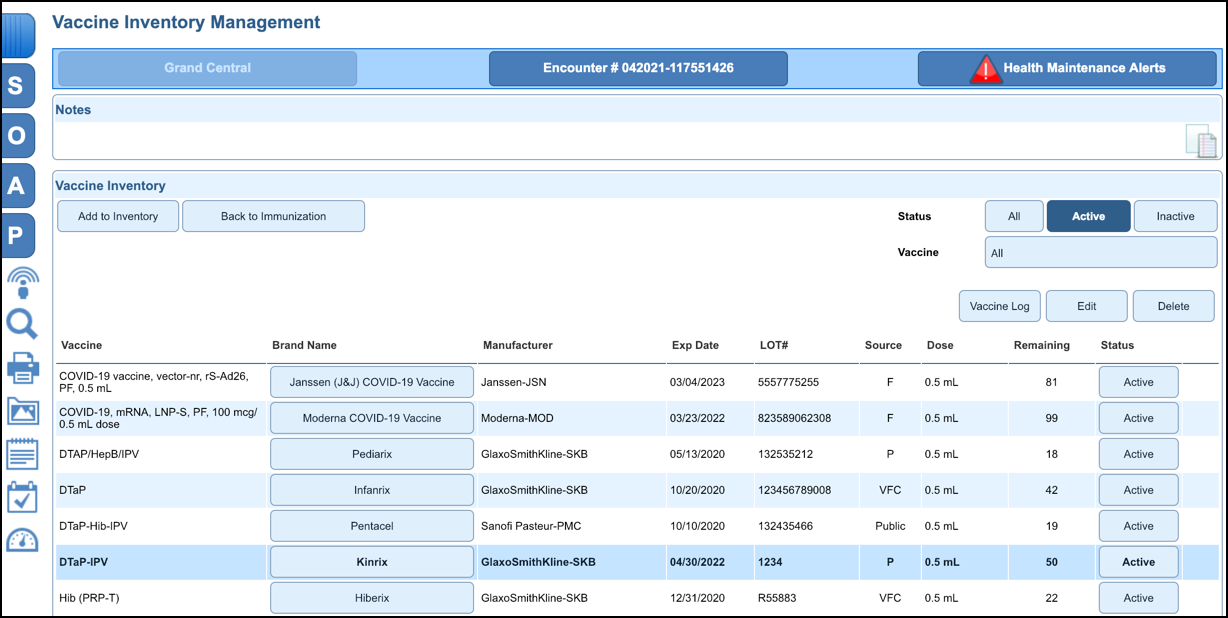The image size is (1228, 618).
Task: Open the Vaccine Log
Action: click(x=999, y=305)
